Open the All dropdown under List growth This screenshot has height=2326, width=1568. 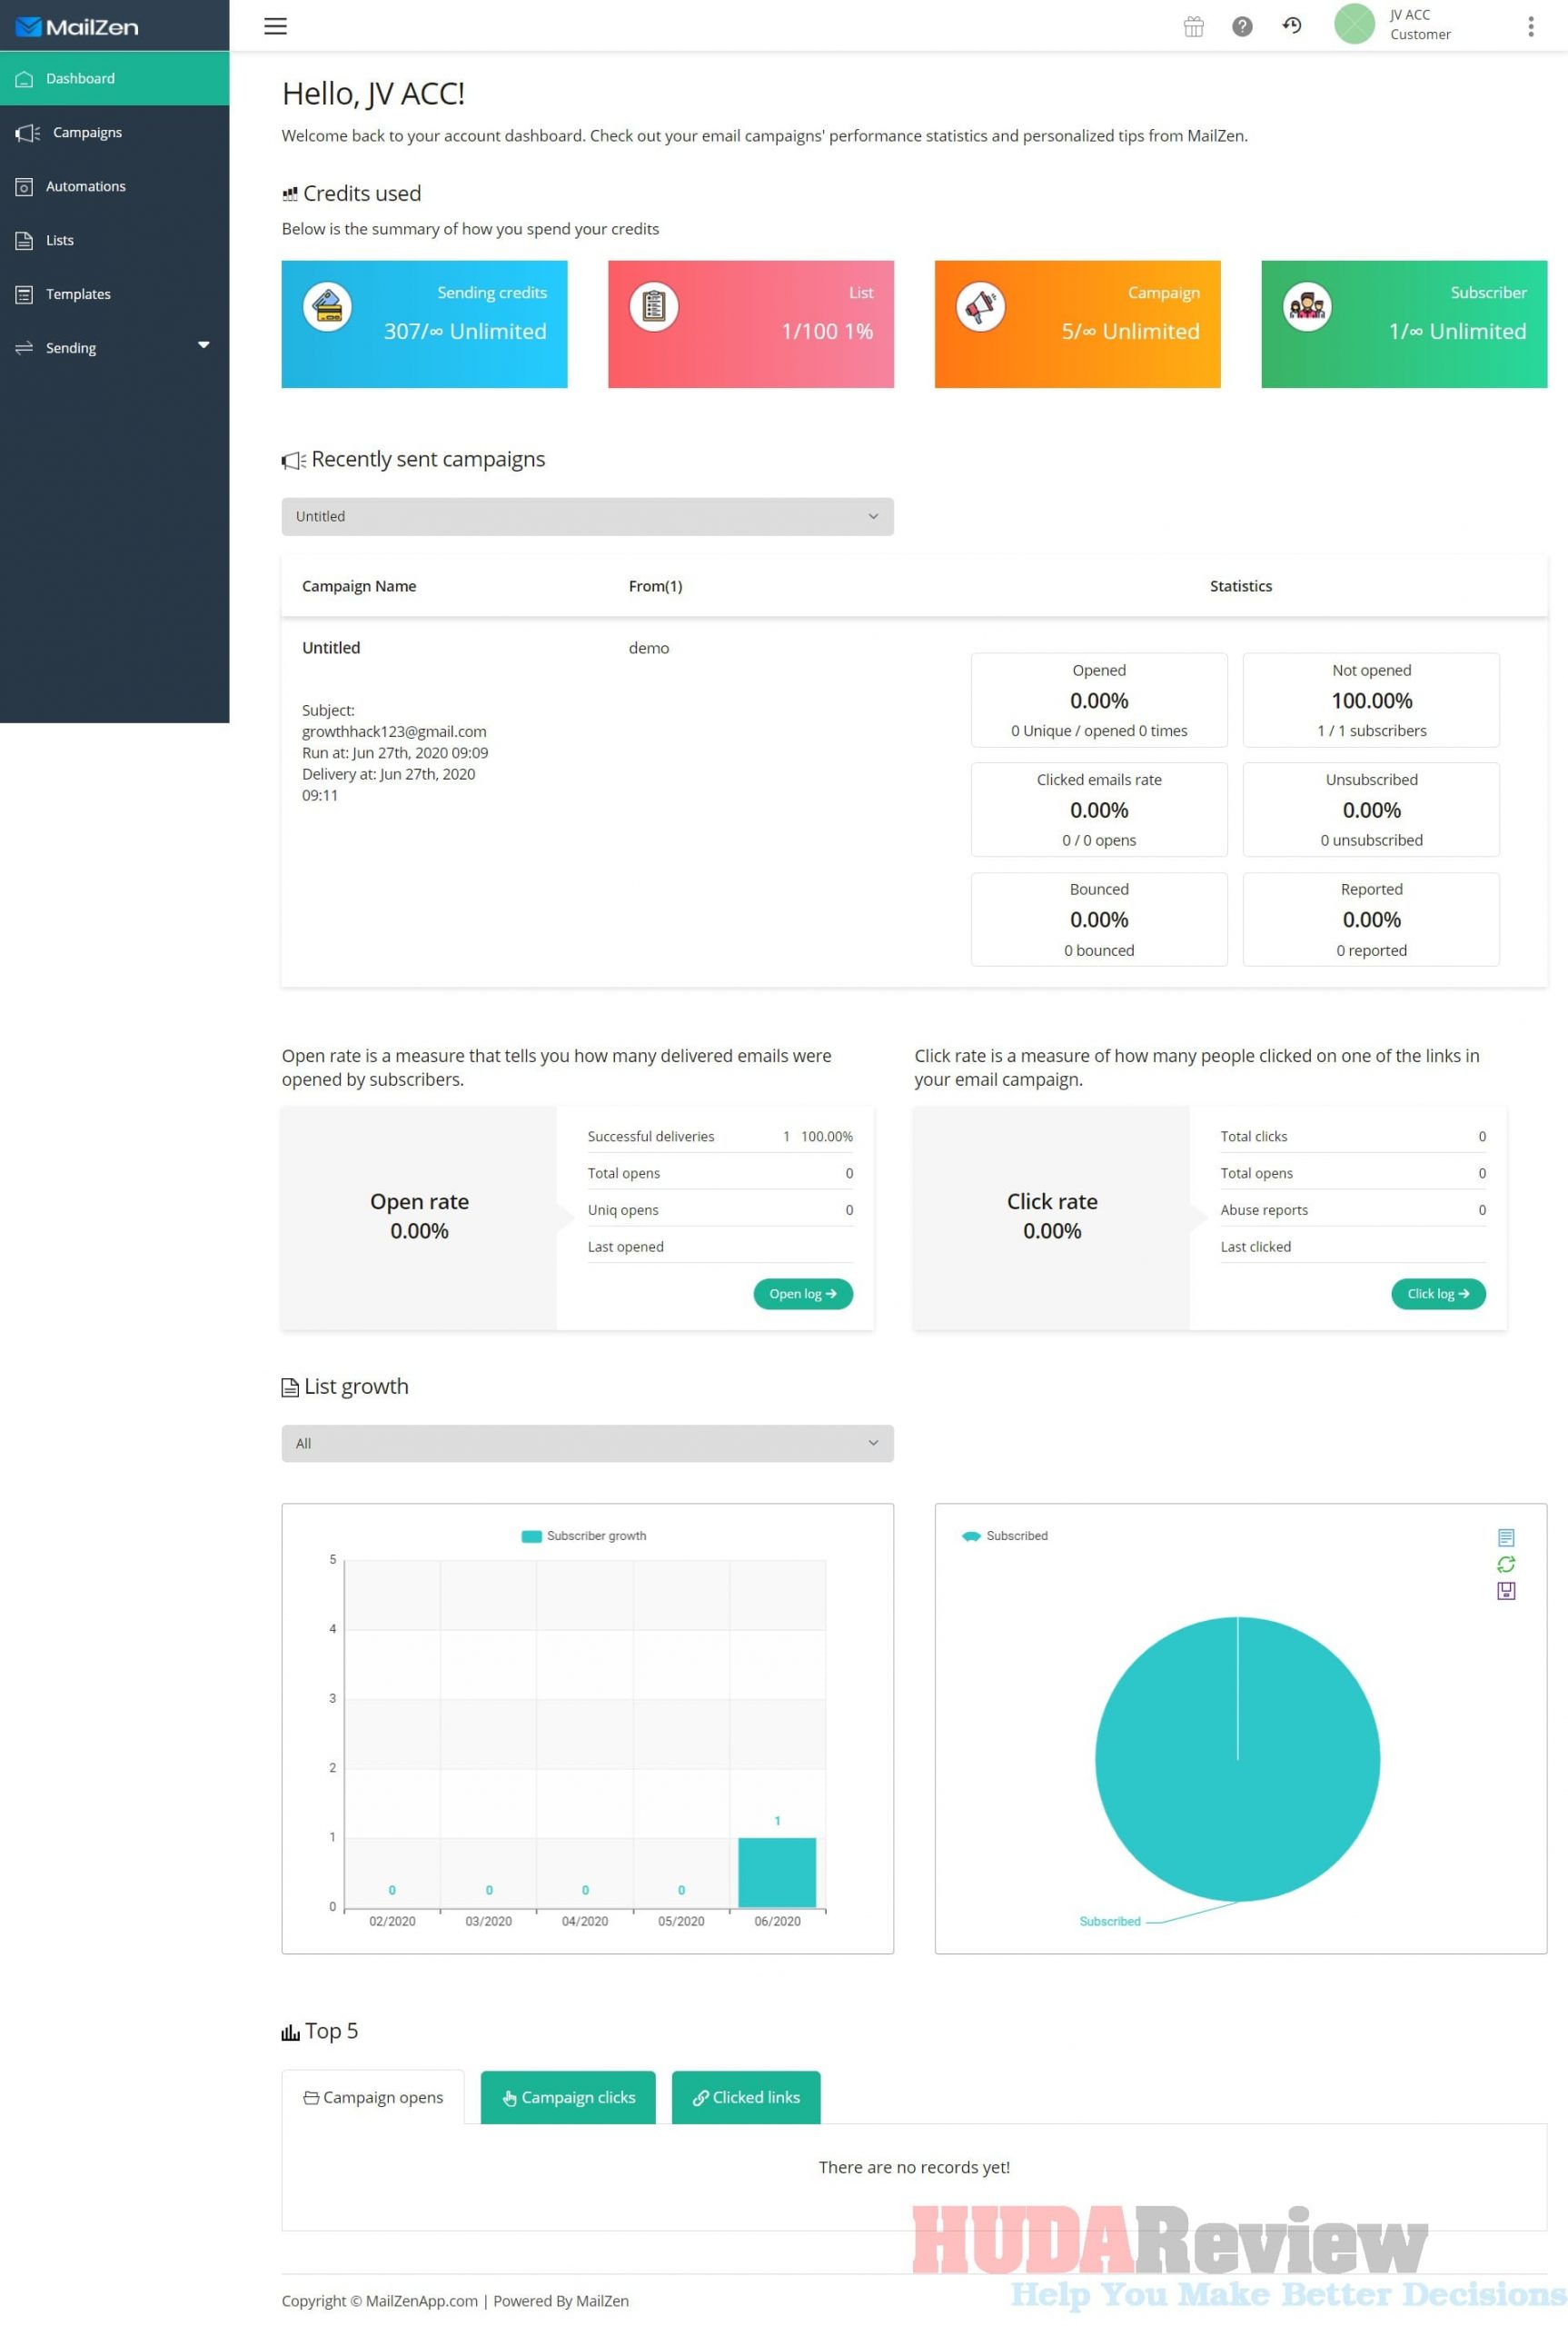587,1443
